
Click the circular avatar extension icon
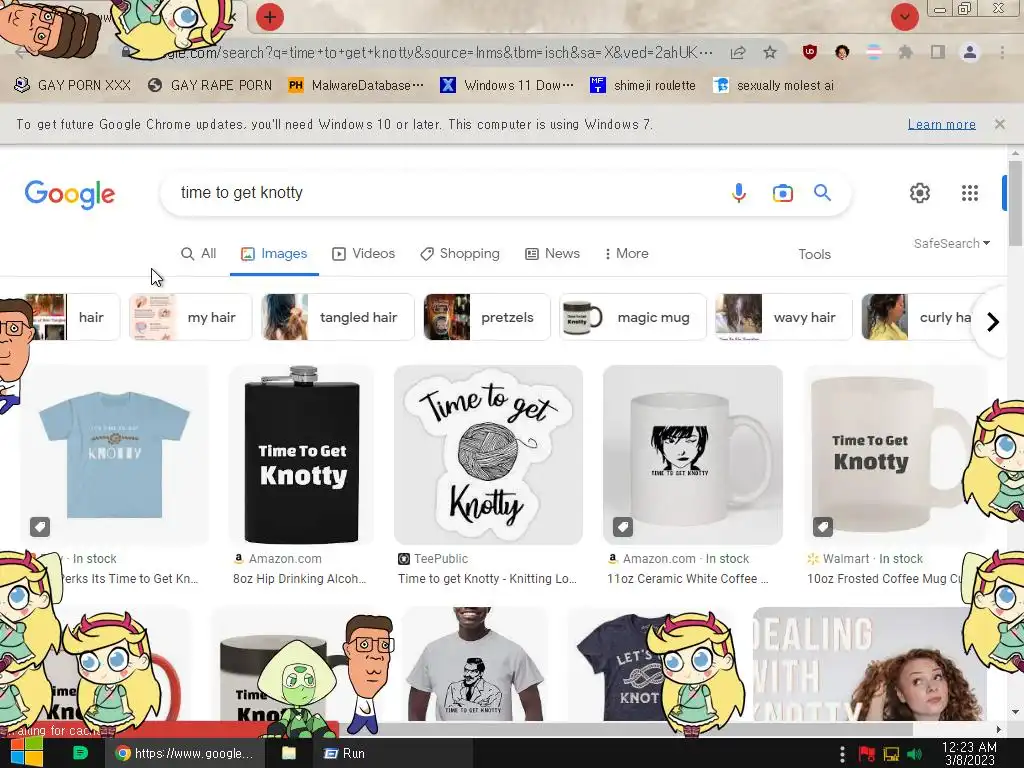[x=842, y=52]
